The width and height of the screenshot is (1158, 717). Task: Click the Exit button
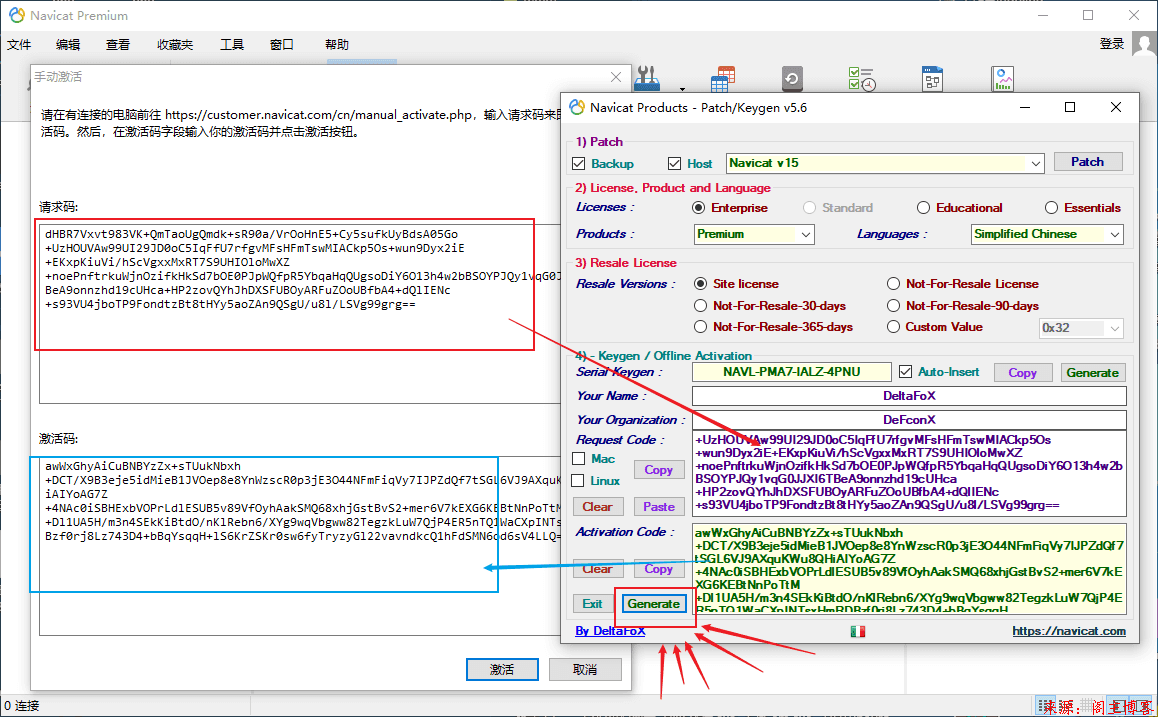pyautogui.click(x=592, y=604)
